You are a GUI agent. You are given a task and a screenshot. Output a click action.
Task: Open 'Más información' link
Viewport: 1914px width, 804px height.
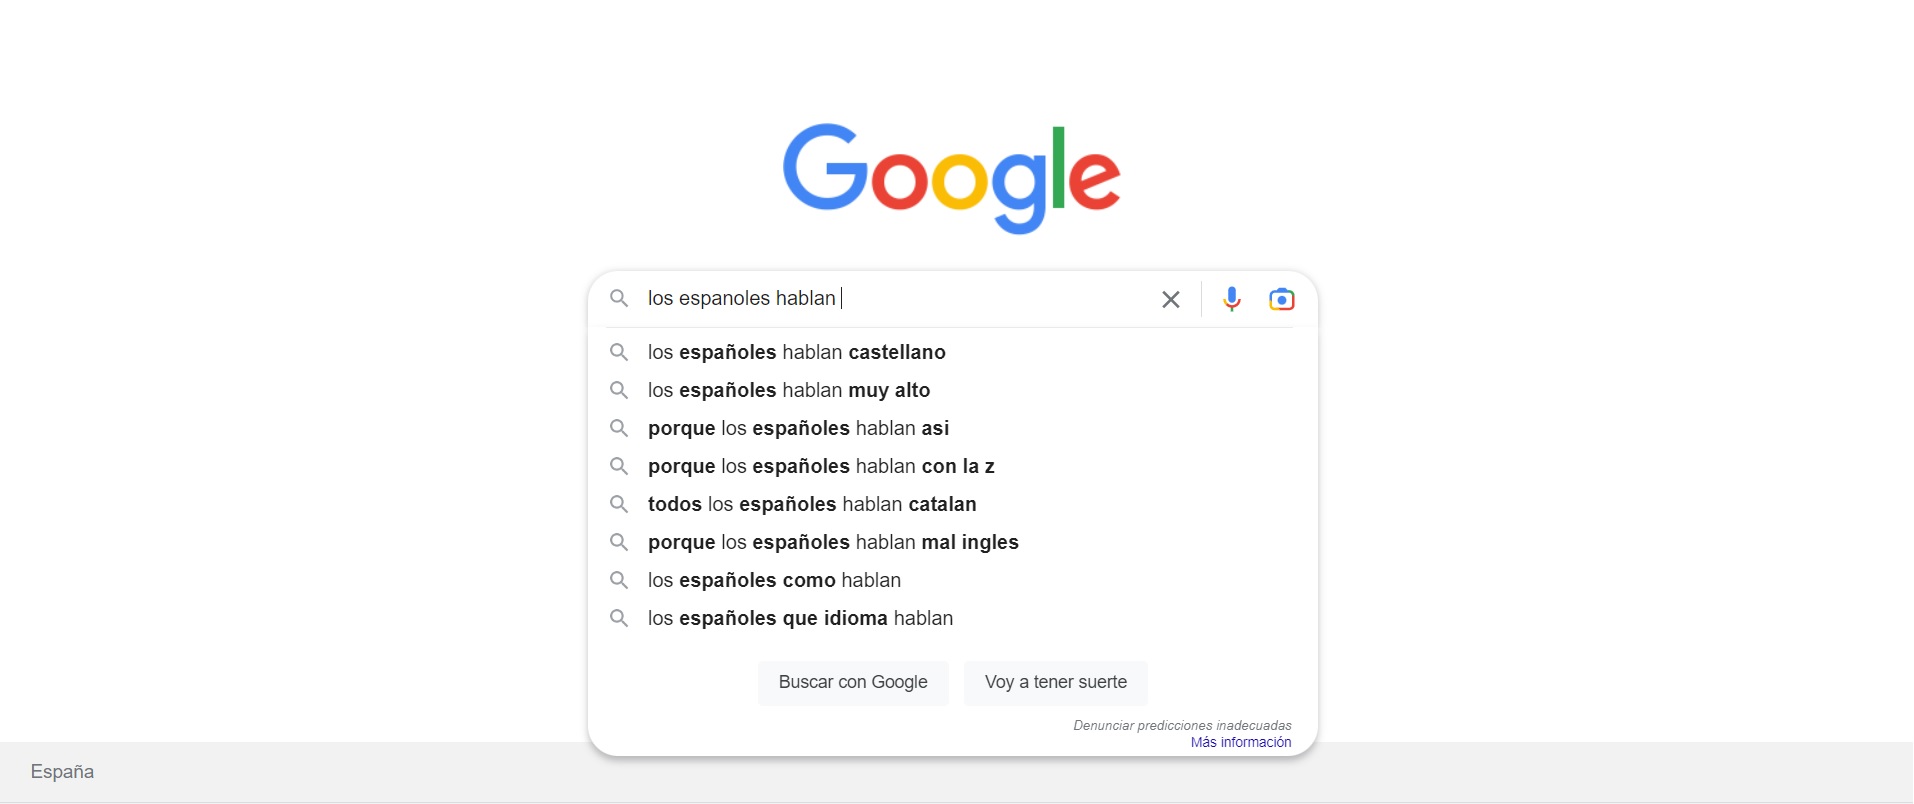[1240, 742]
